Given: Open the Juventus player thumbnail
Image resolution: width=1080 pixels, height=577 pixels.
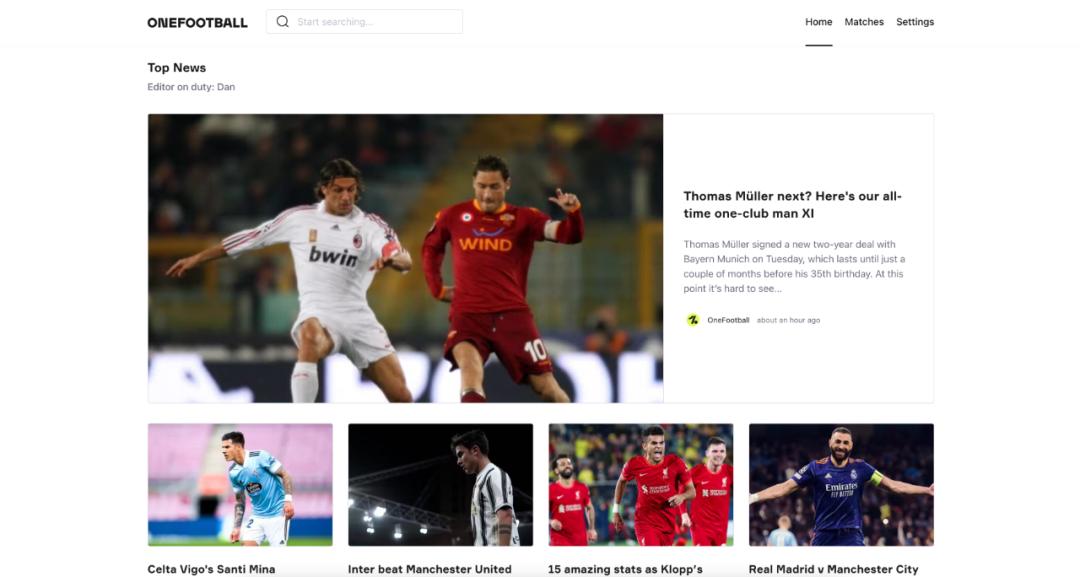Looking at the screenshot, I should click(x=441, y=485).
